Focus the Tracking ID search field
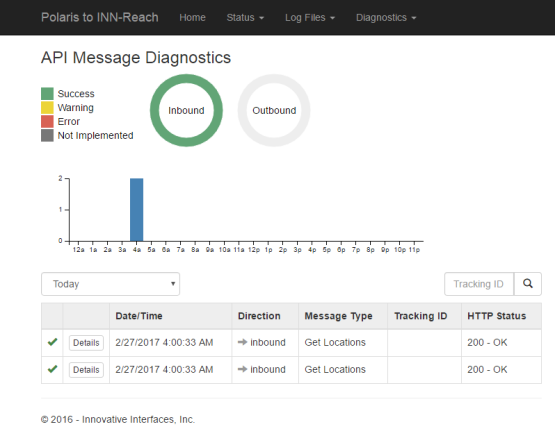This screenshot has height=429, width=555. 479,284
